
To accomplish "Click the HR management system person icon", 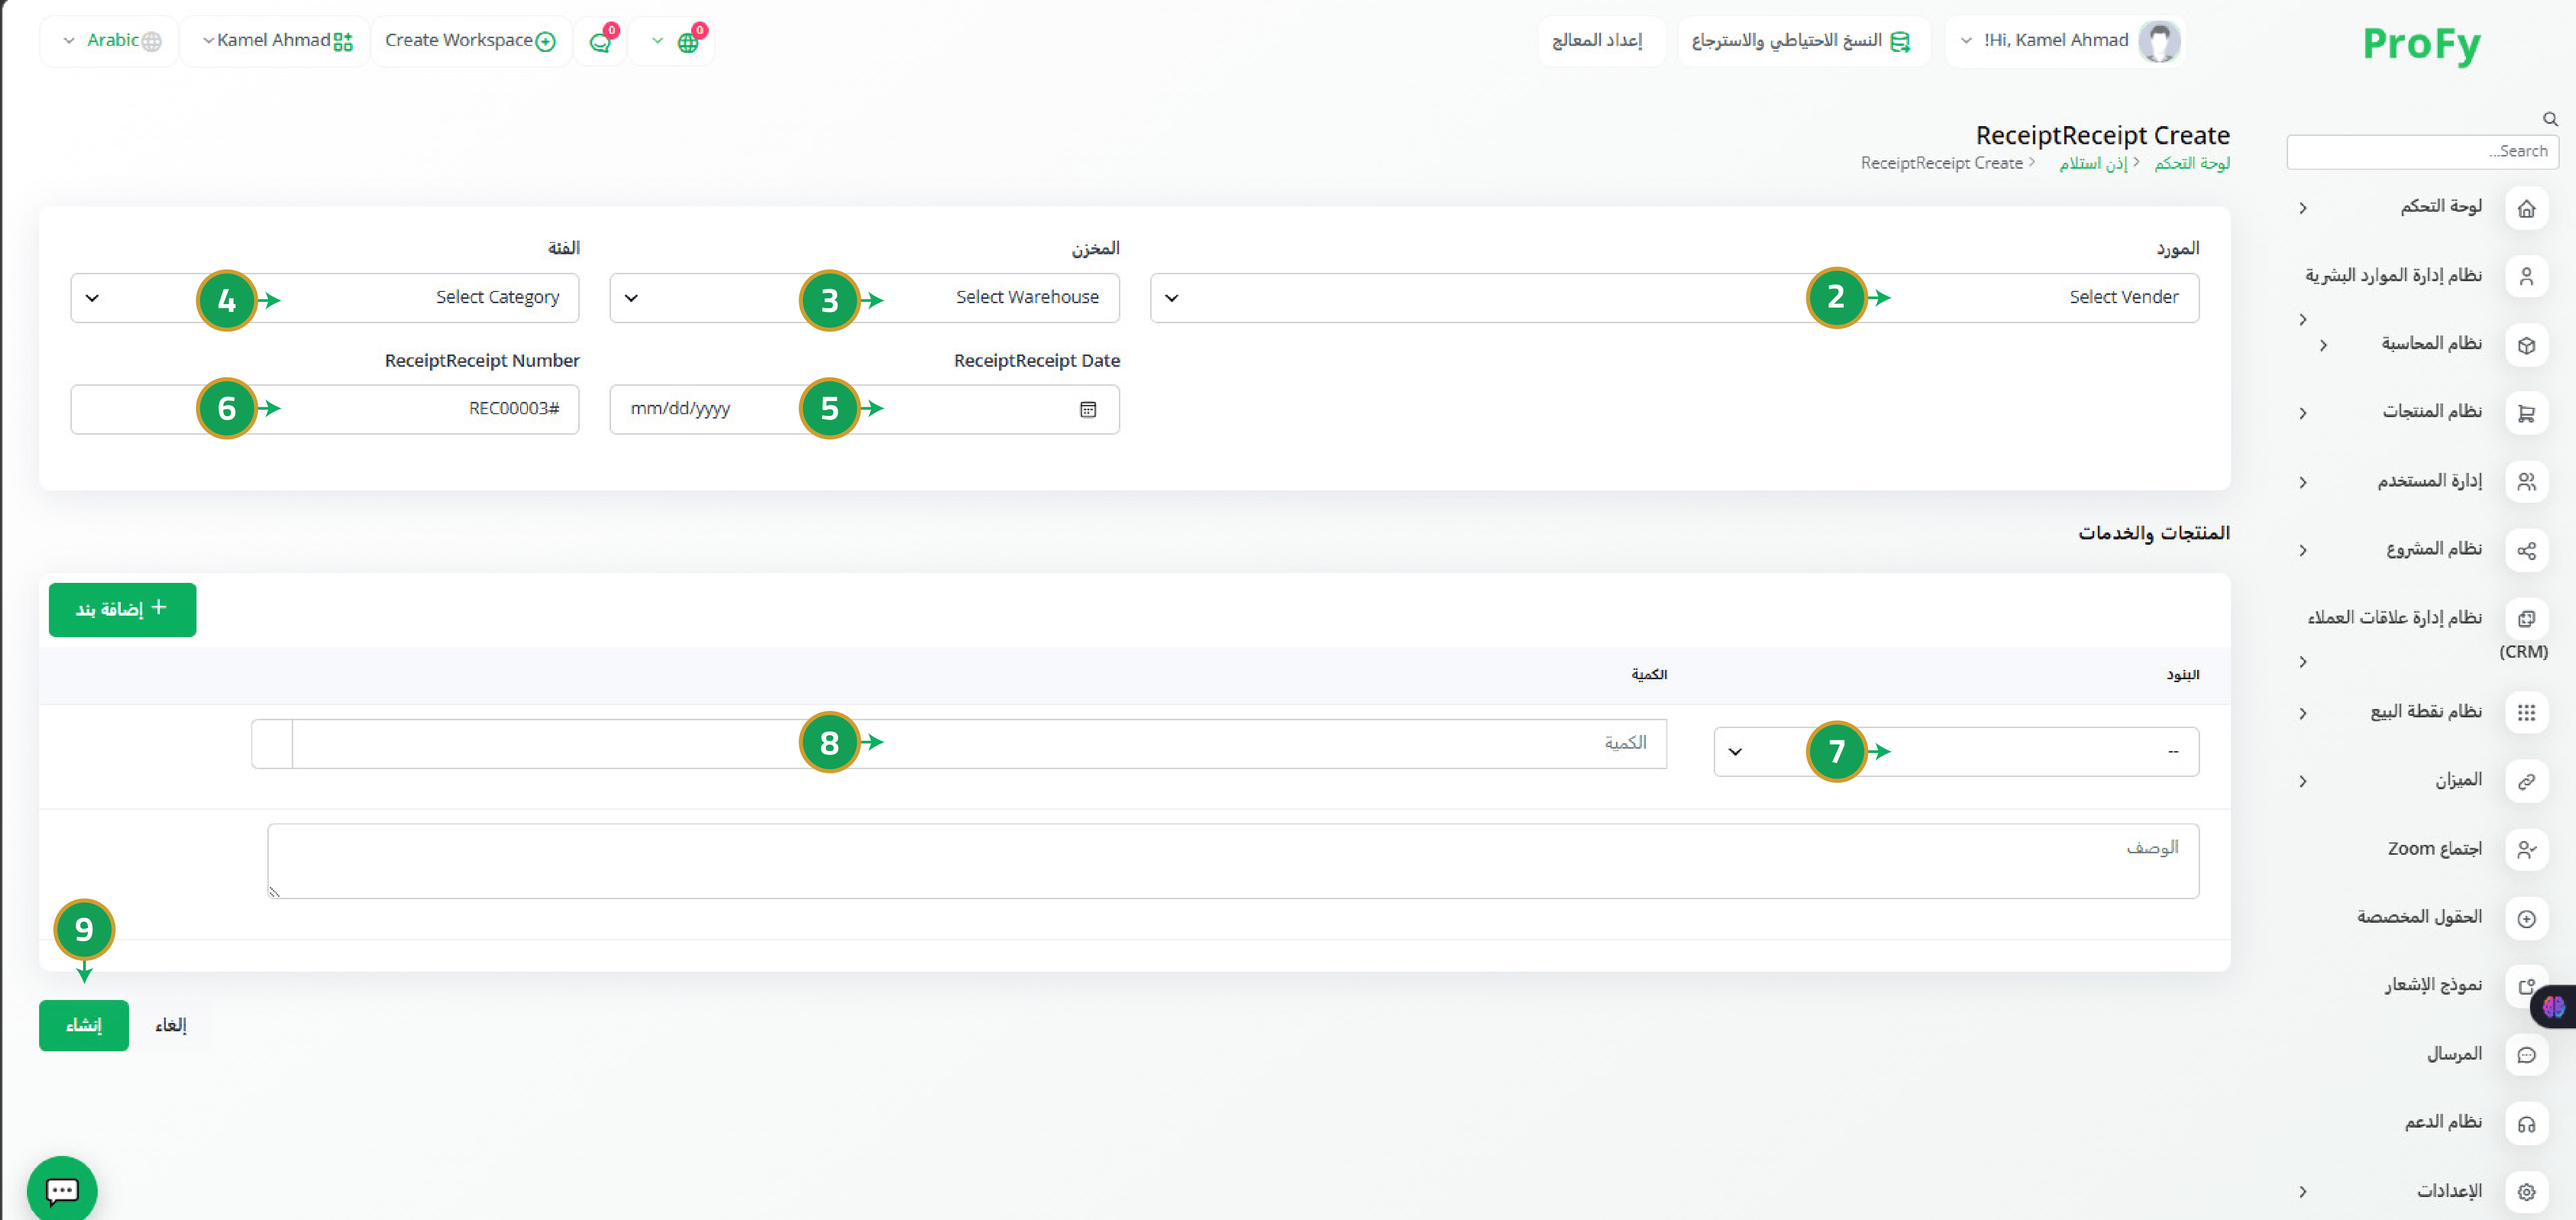I will [2526, 277].
